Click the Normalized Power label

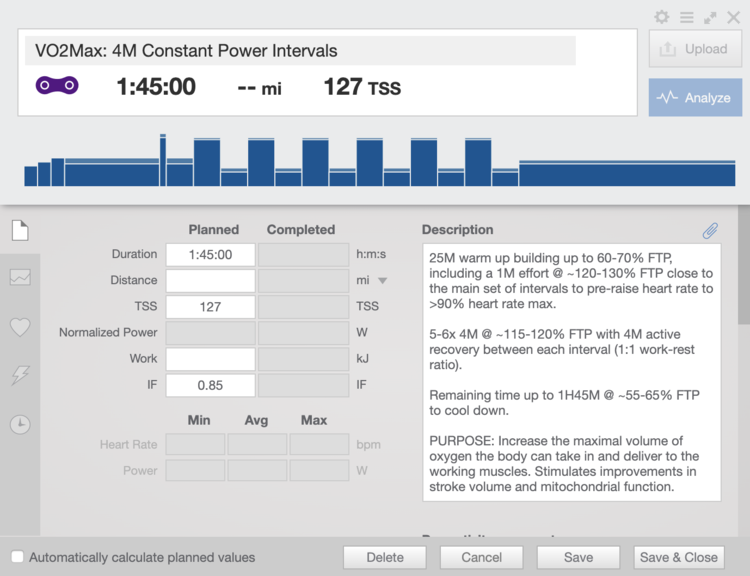[108, 332]
